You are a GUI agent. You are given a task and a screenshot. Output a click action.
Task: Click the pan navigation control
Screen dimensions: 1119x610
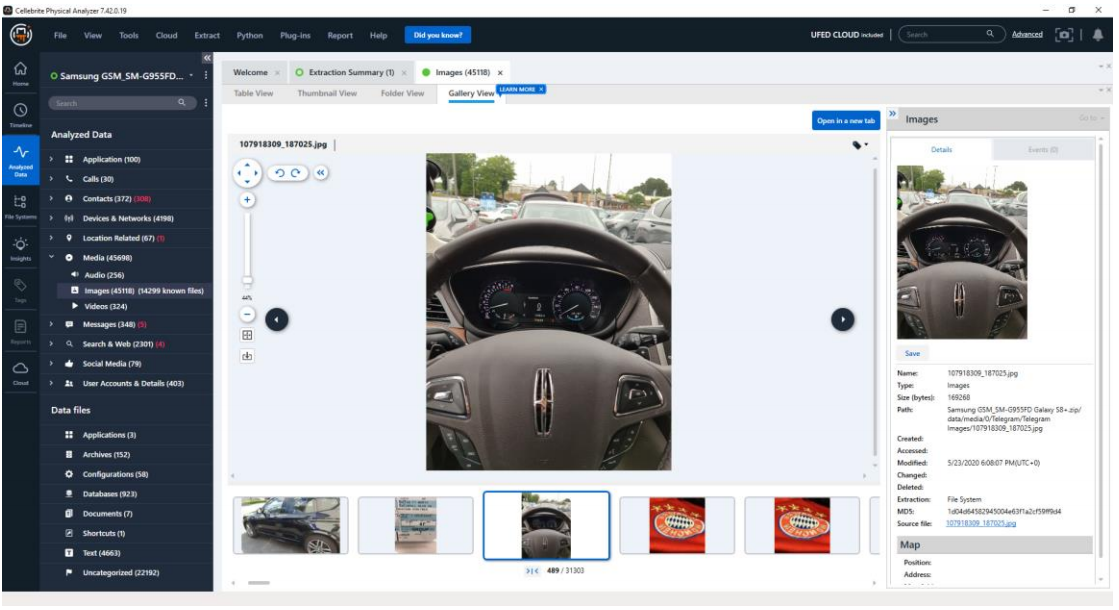tap(247, 173)
